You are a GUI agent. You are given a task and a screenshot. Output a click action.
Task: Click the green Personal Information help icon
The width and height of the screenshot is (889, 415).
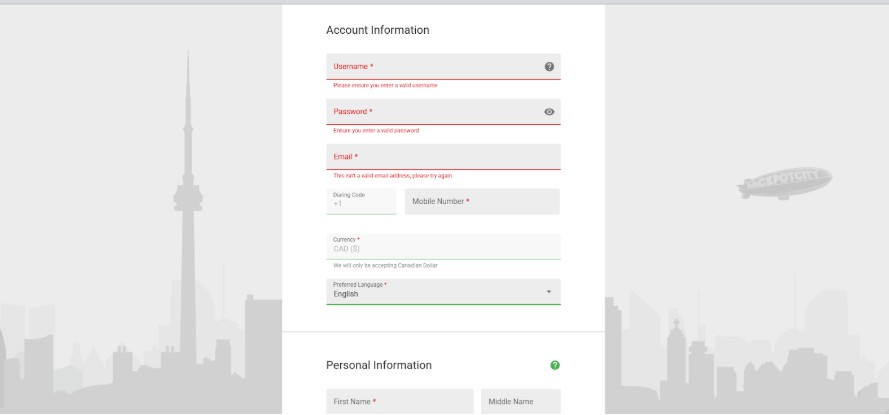[555, 366]
